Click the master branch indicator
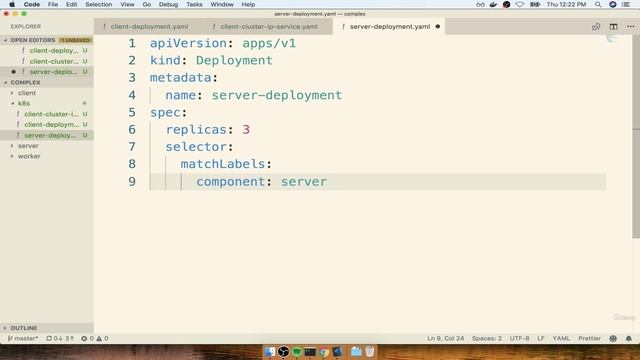 click(23, 338)
